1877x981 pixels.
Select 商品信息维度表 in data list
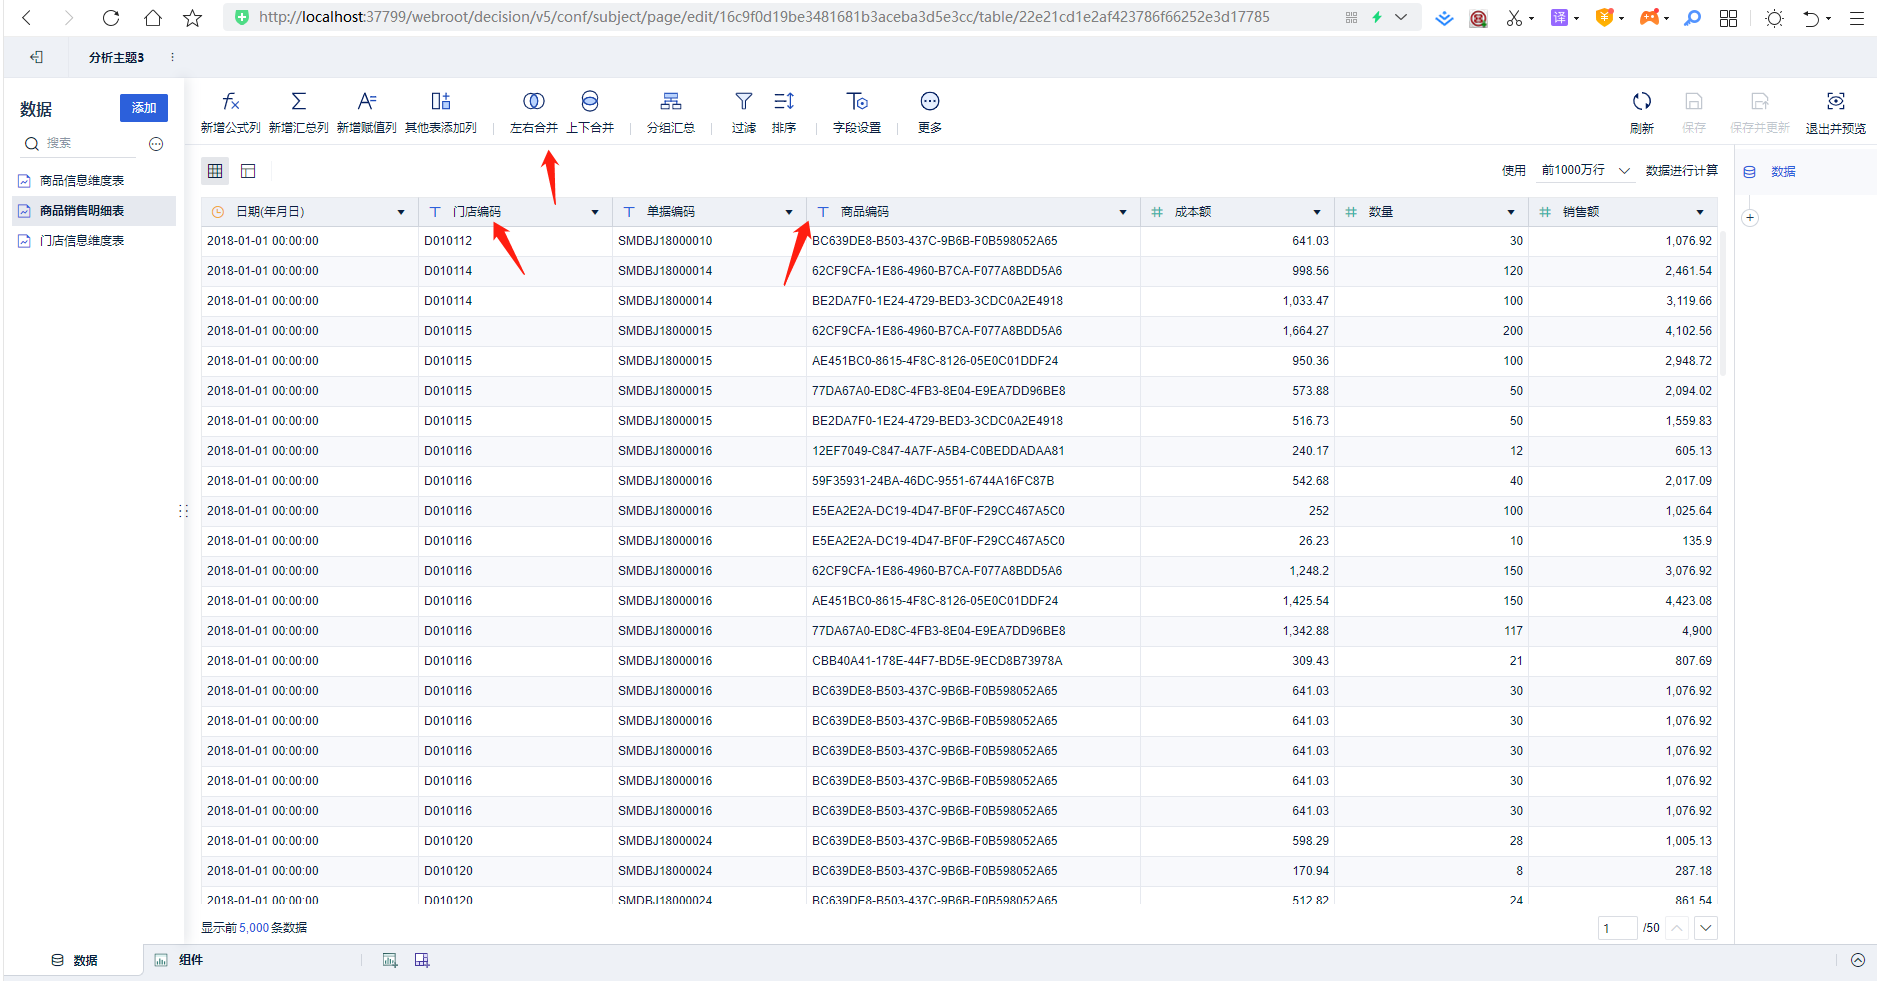point(94,181)
